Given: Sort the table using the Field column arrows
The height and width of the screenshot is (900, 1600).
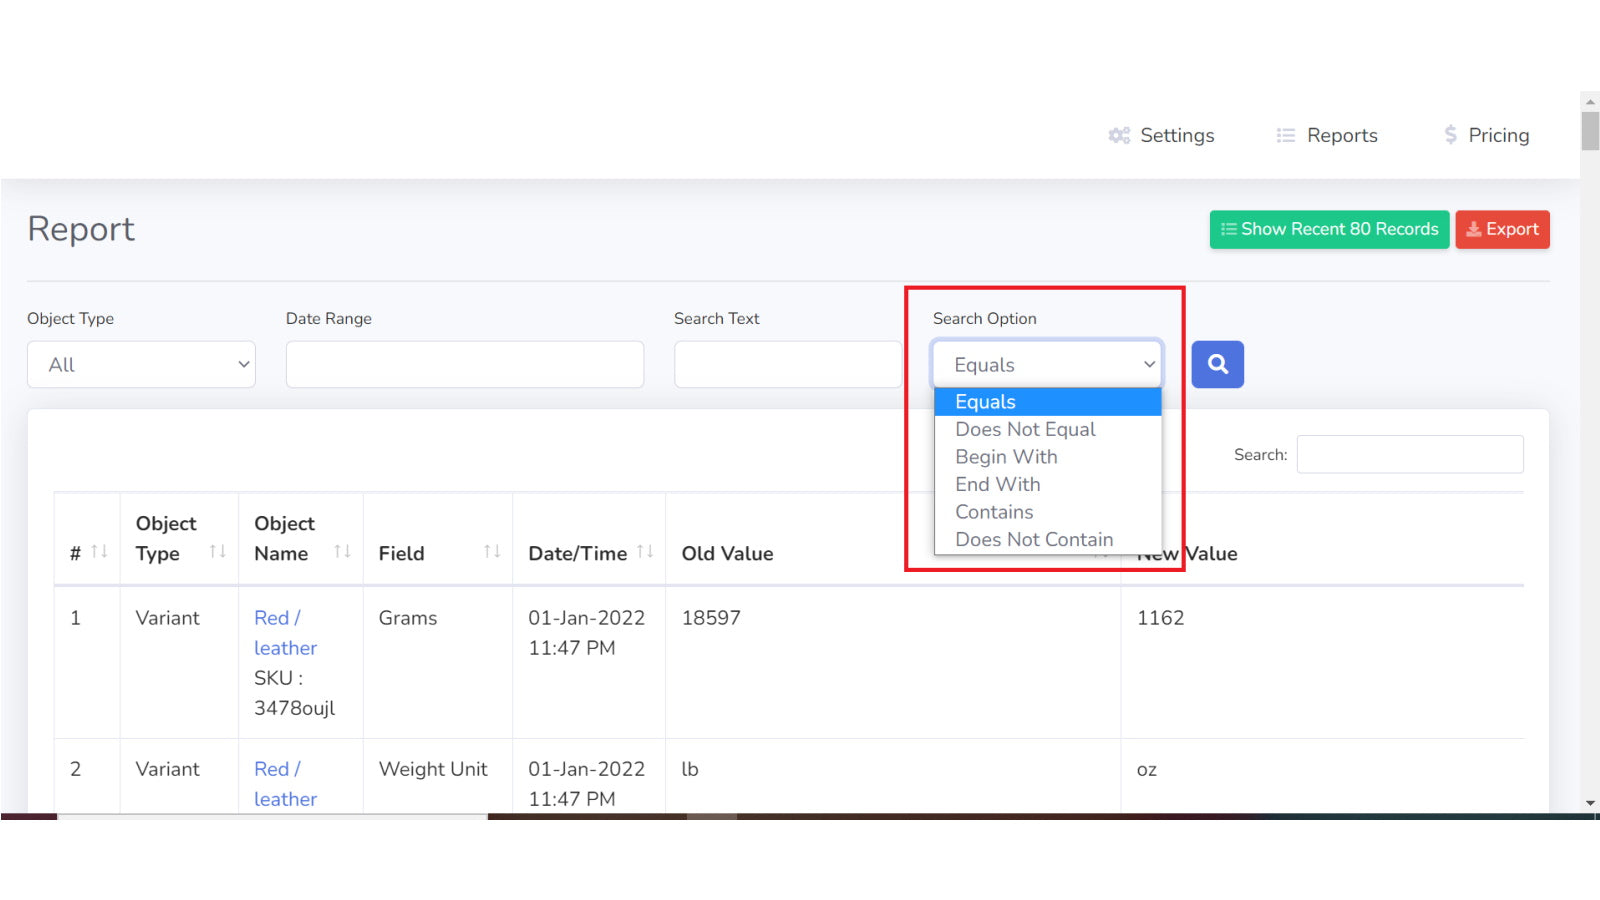Looking at the screenshot, I should (490, 550).
